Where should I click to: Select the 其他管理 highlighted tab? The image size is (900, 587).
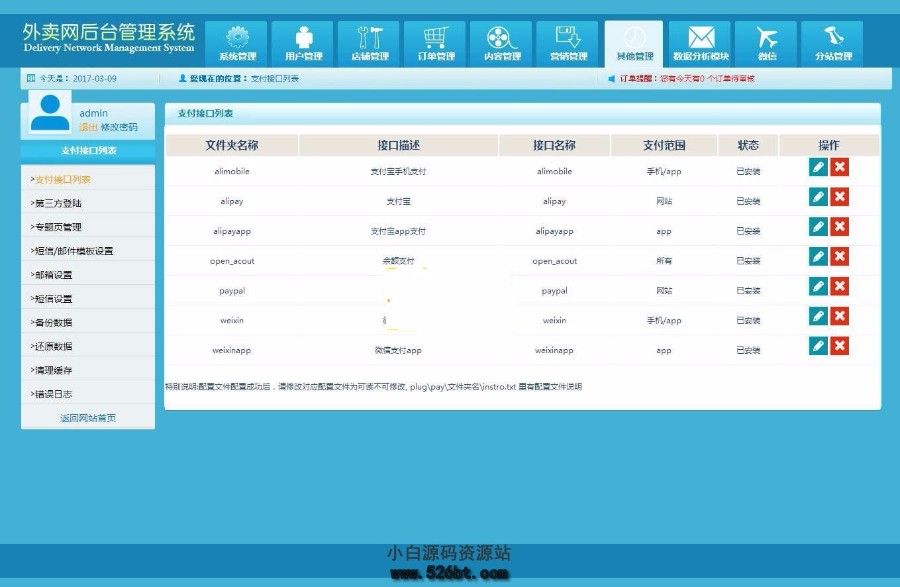click(633, 42)
